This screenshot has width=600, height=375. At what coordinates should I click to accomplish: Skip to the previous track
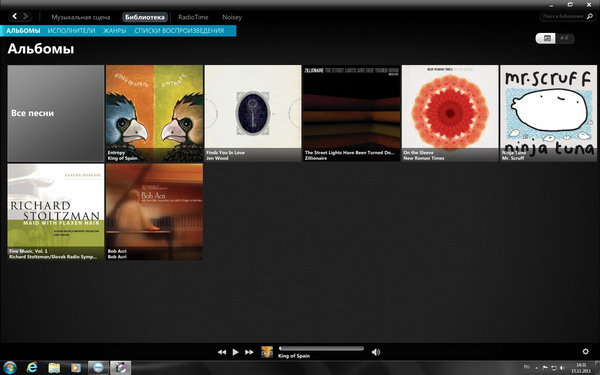tap(222, 352)
